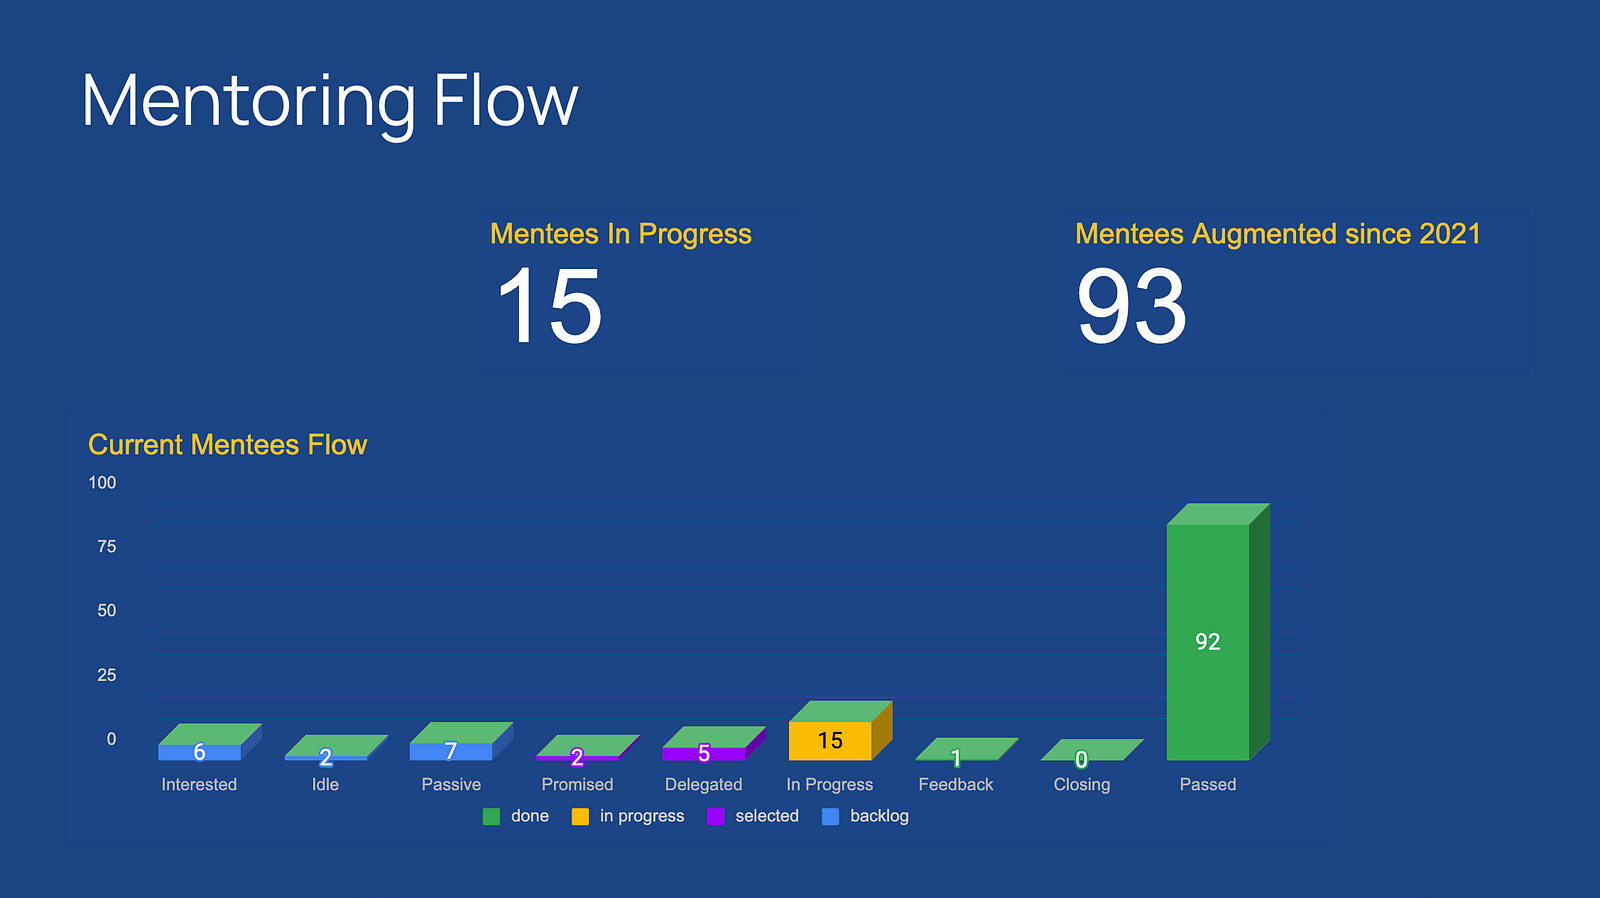The width and height of the screenshot is (1600, 898).
Task: Click the Mentees Augmented since 2021 heading
Action: (x=1278, y=234)
